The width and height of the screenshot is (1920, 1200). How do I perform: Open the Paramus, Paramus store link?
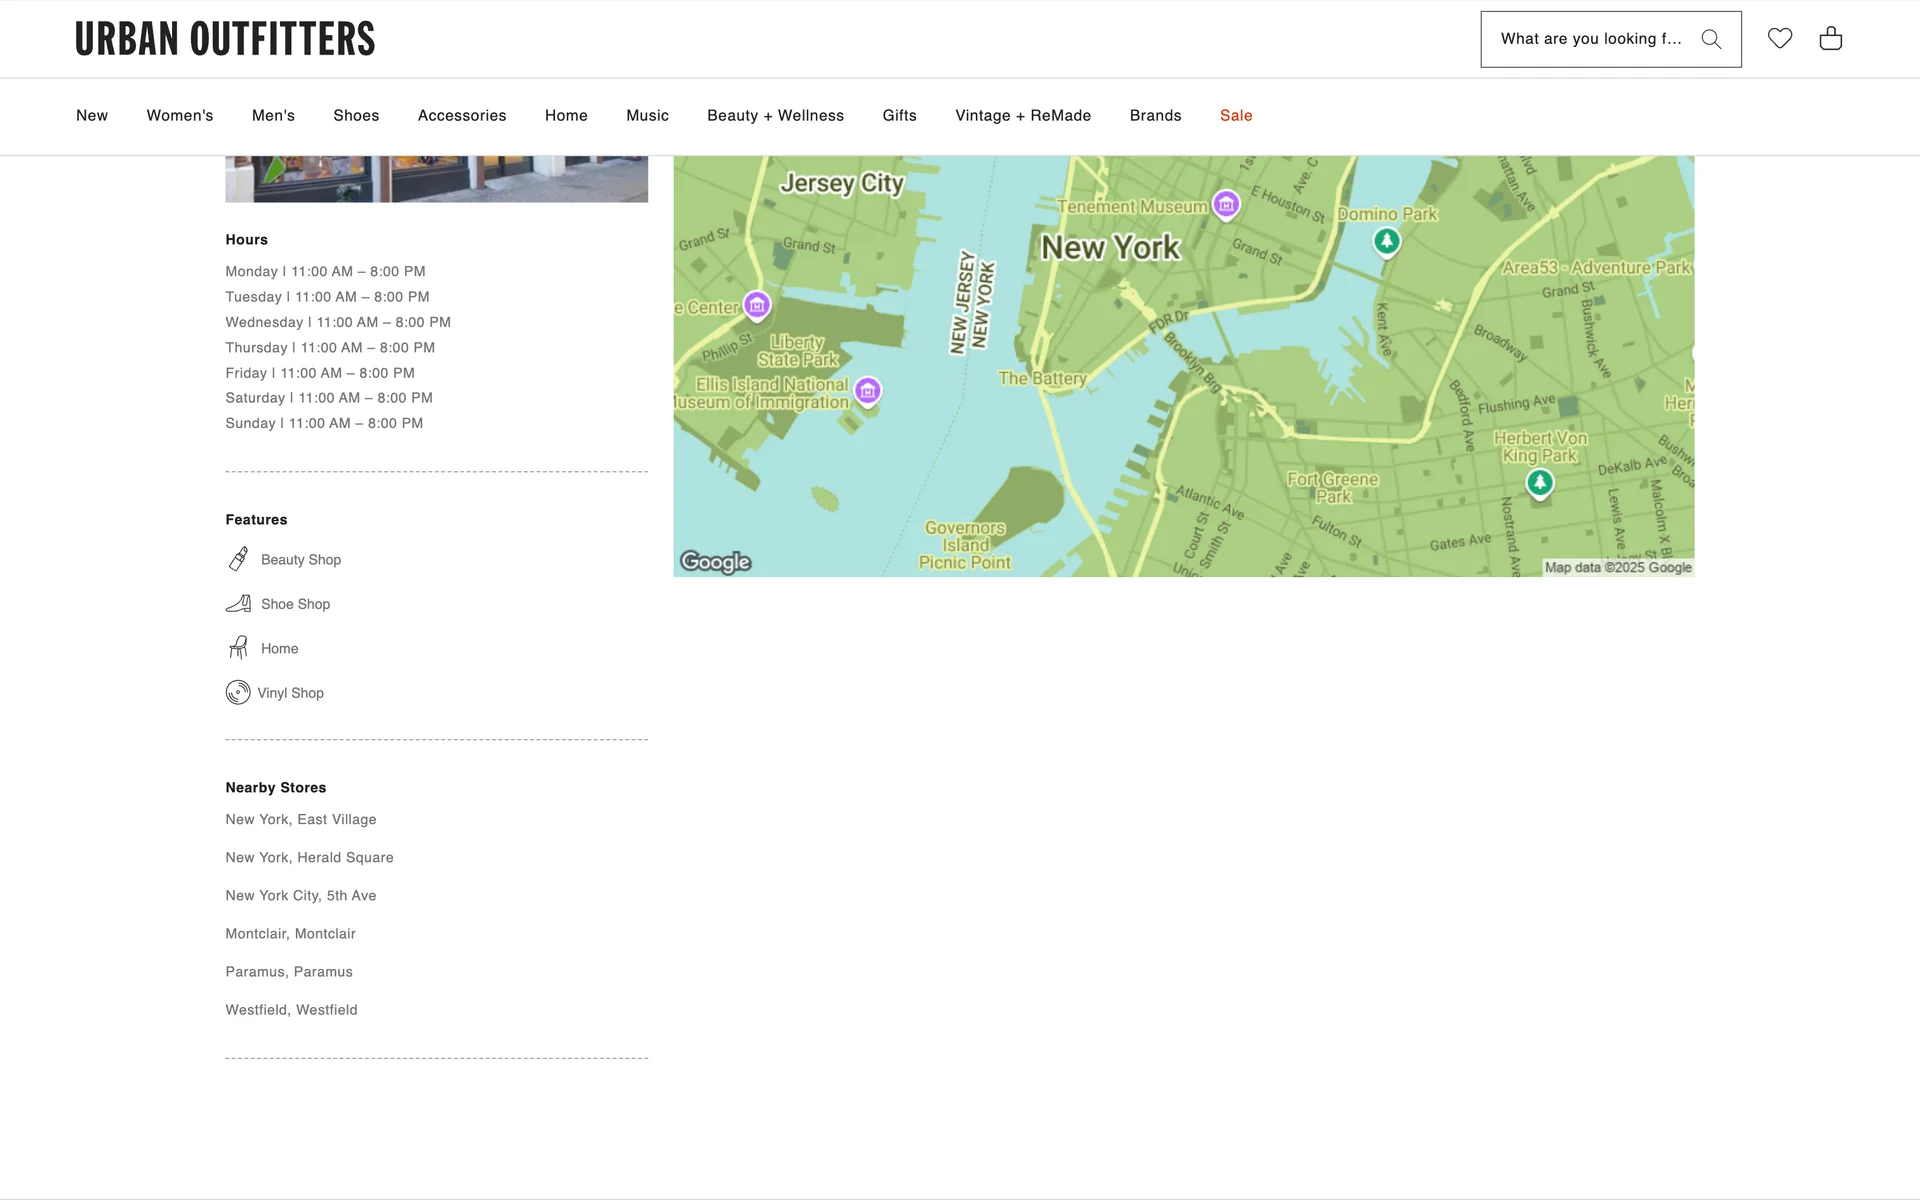tap(289, 972)
